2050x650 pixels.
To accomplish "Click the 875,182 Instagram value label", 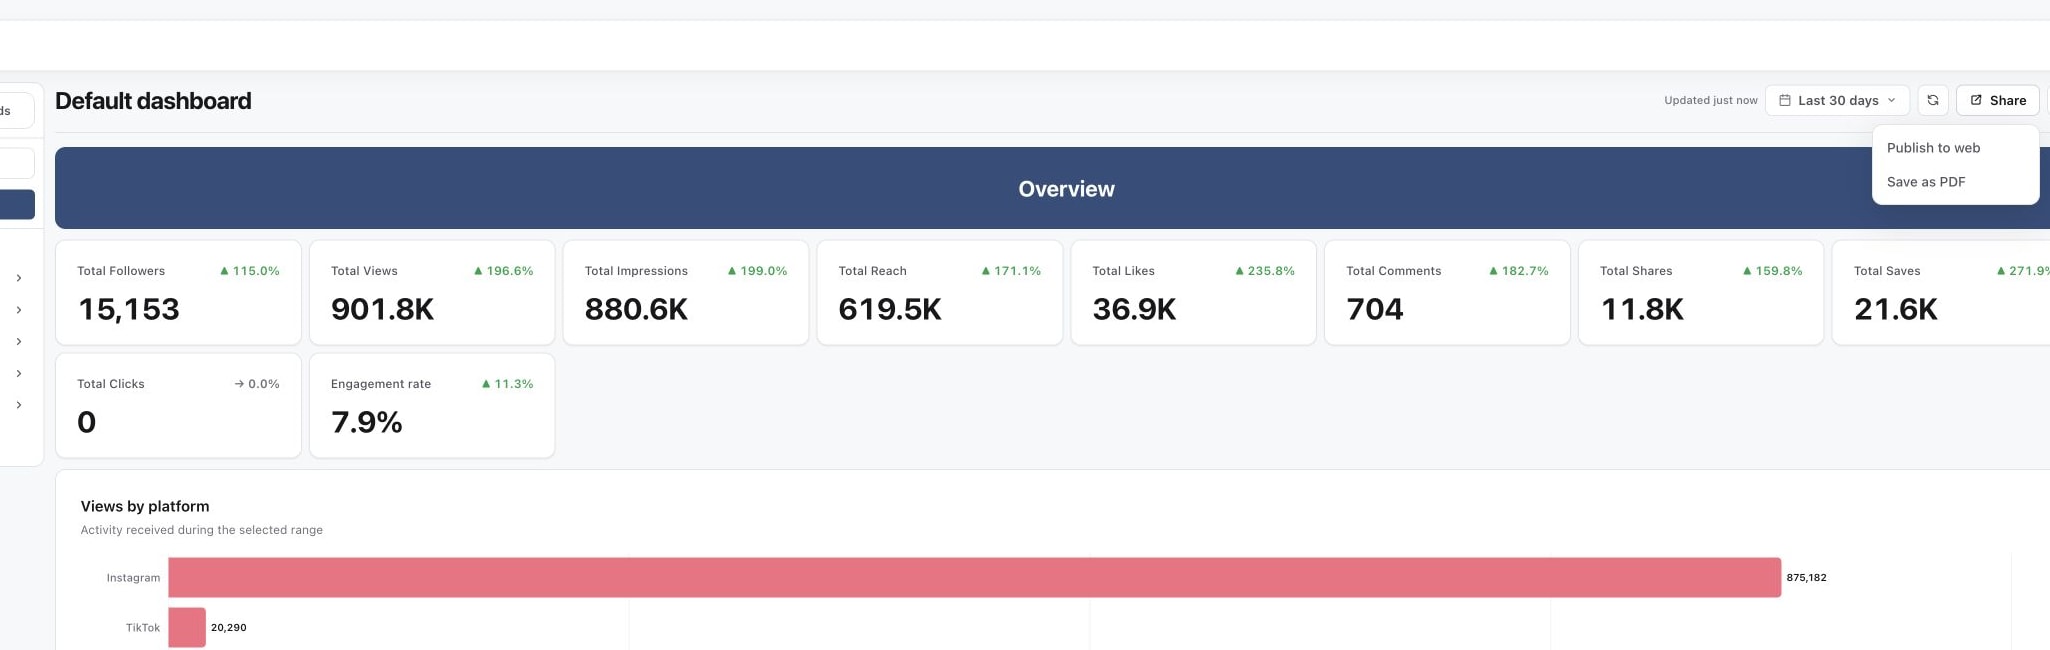I will 1806,578.
